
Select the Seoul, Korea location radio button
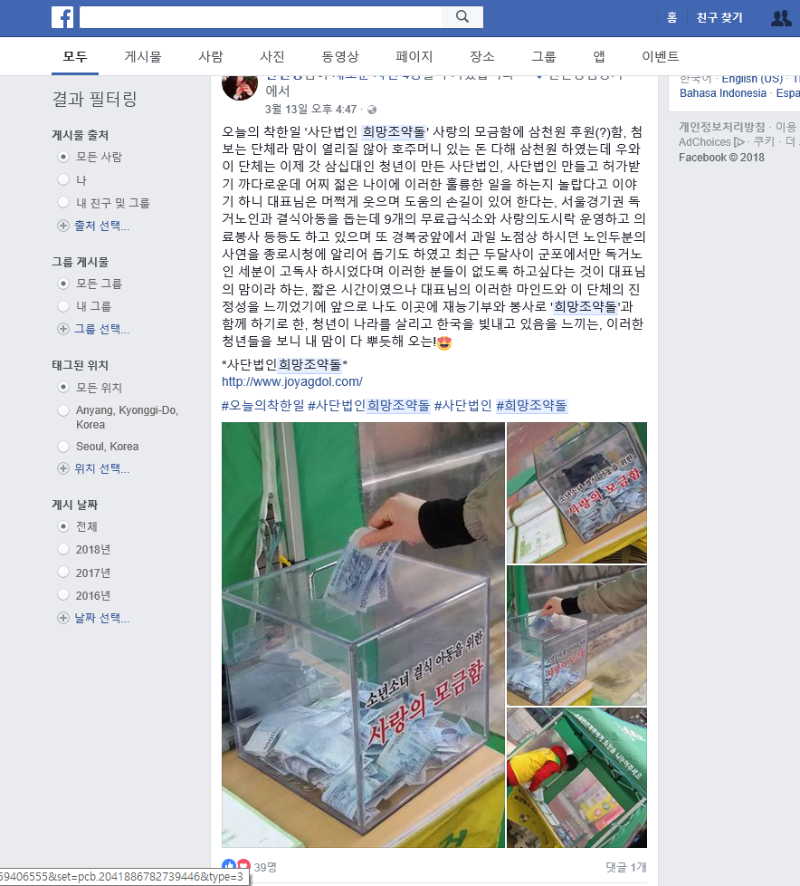coord(63,446)
